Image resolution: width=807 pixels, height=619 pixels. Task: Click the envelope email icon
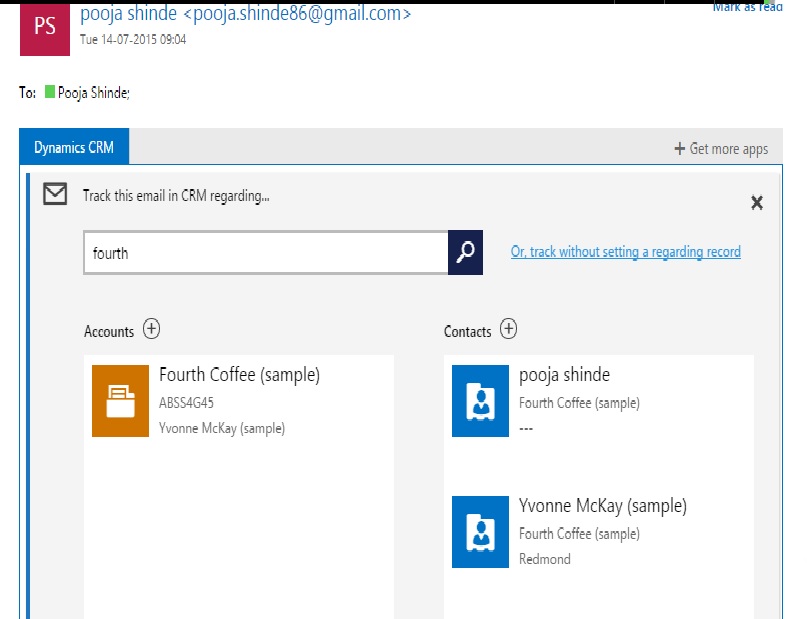(x=55, y=194)
